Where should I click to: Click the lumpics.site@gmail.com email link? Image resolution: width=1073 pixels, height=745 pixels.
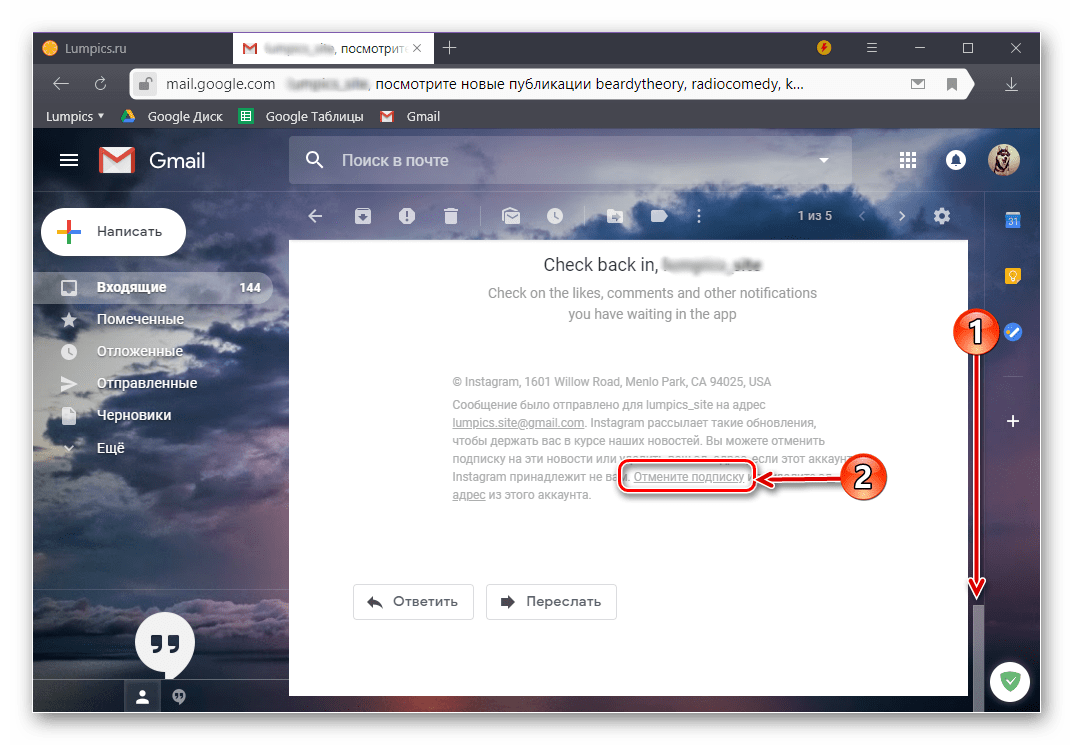coord(518,423)
